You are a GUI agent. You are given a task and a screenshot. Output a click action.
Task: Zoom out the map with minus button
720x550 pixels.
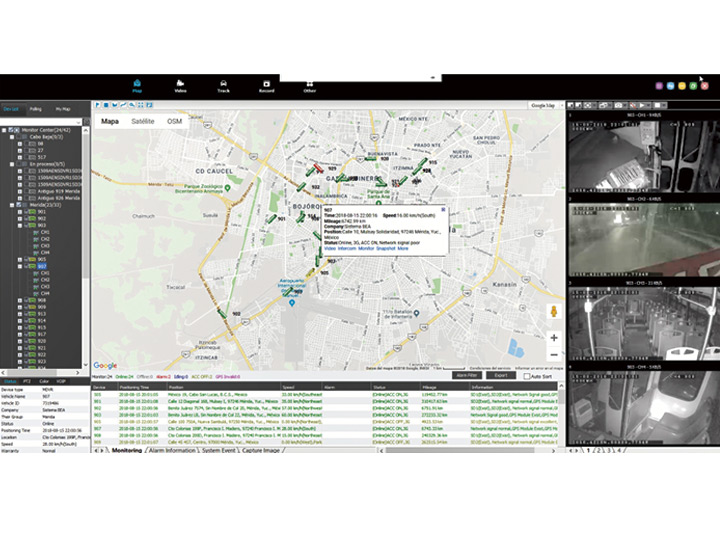pyautogui.click(x=554, y=354)
